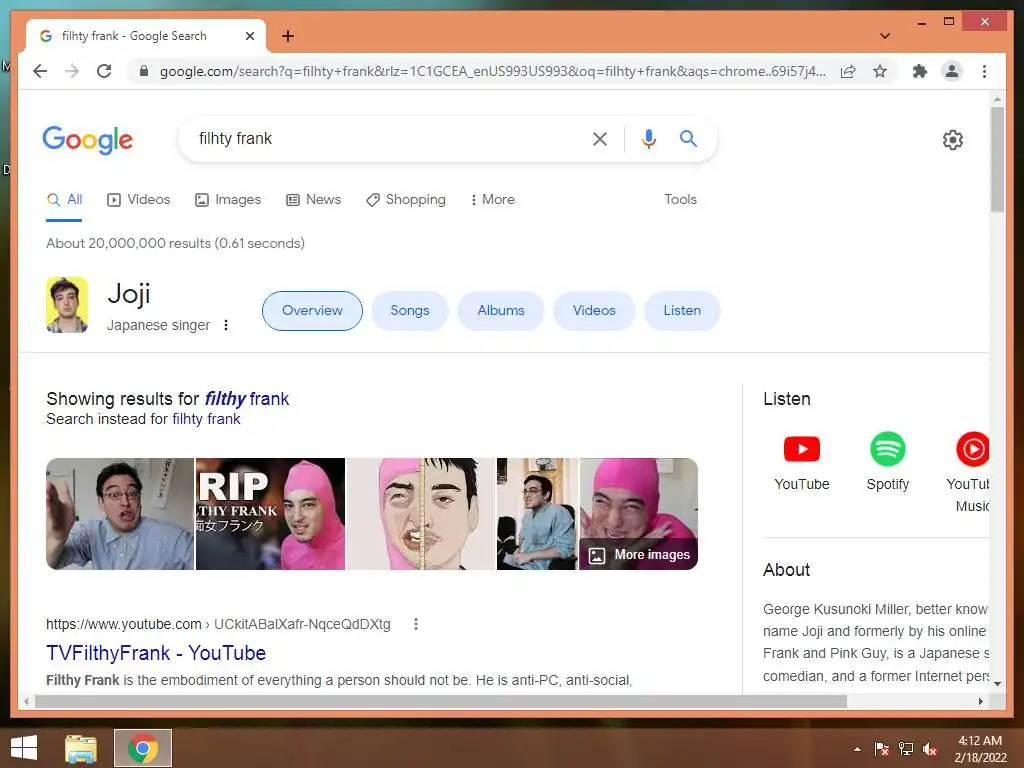Go back using the browser back arrow

(40, 71)
